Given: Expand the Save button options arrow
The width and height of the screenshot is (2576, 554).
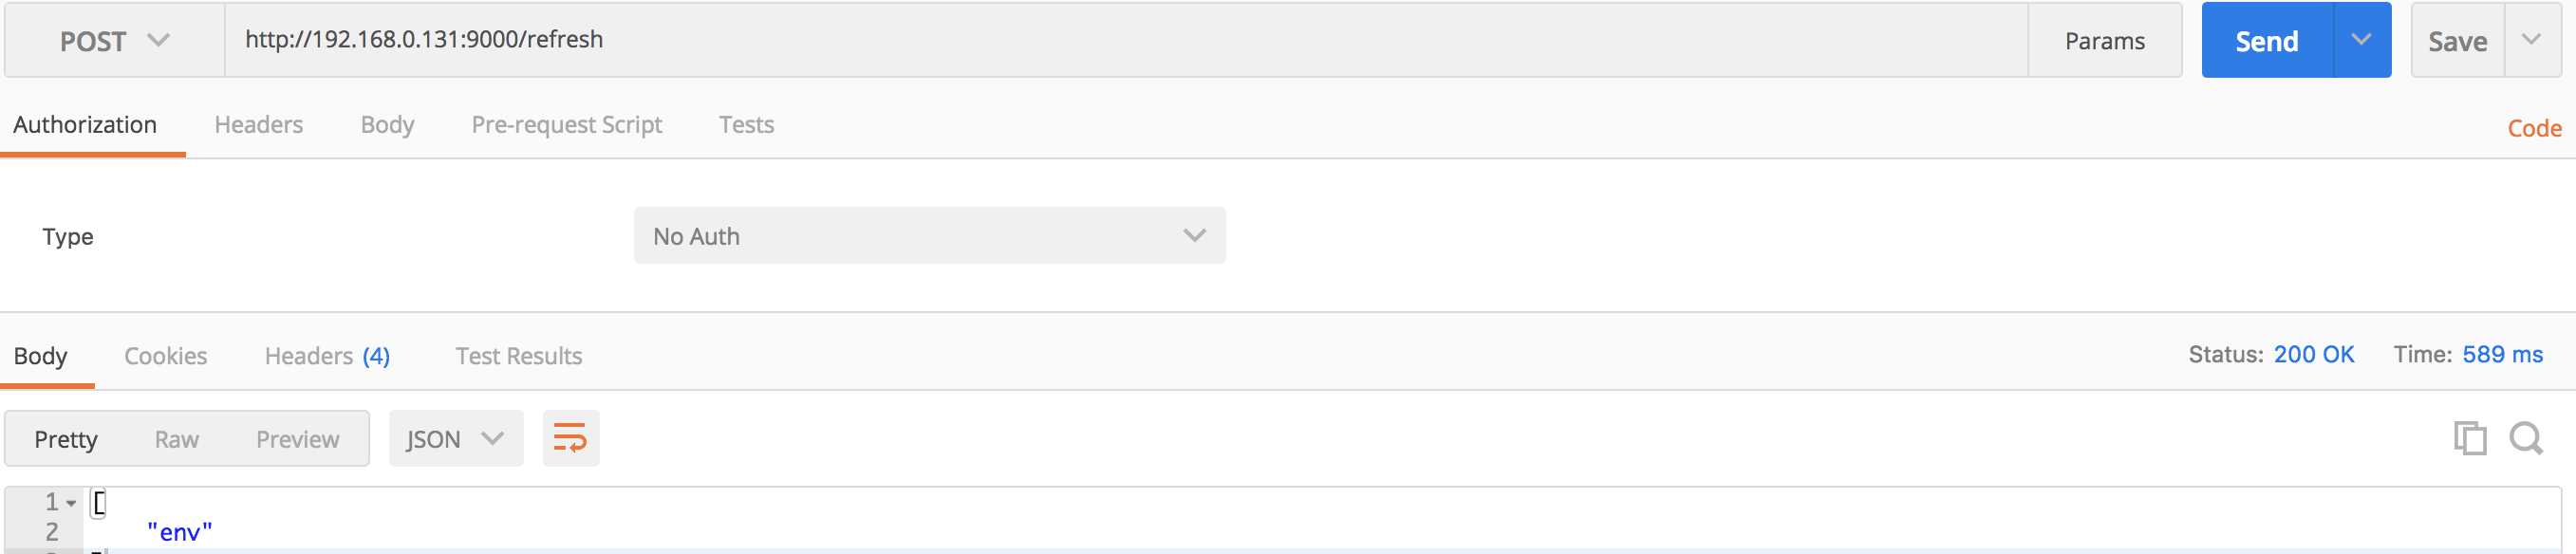Looking at the screenshot, I should coord(2531,40).
